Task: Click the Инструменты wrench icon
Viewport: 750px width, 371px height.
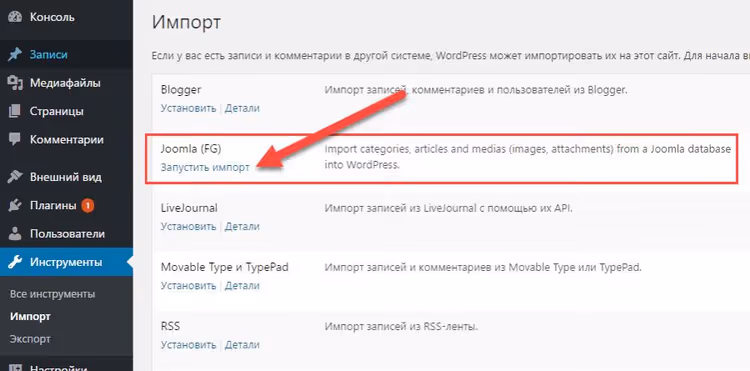Action: tap(15, 262)
